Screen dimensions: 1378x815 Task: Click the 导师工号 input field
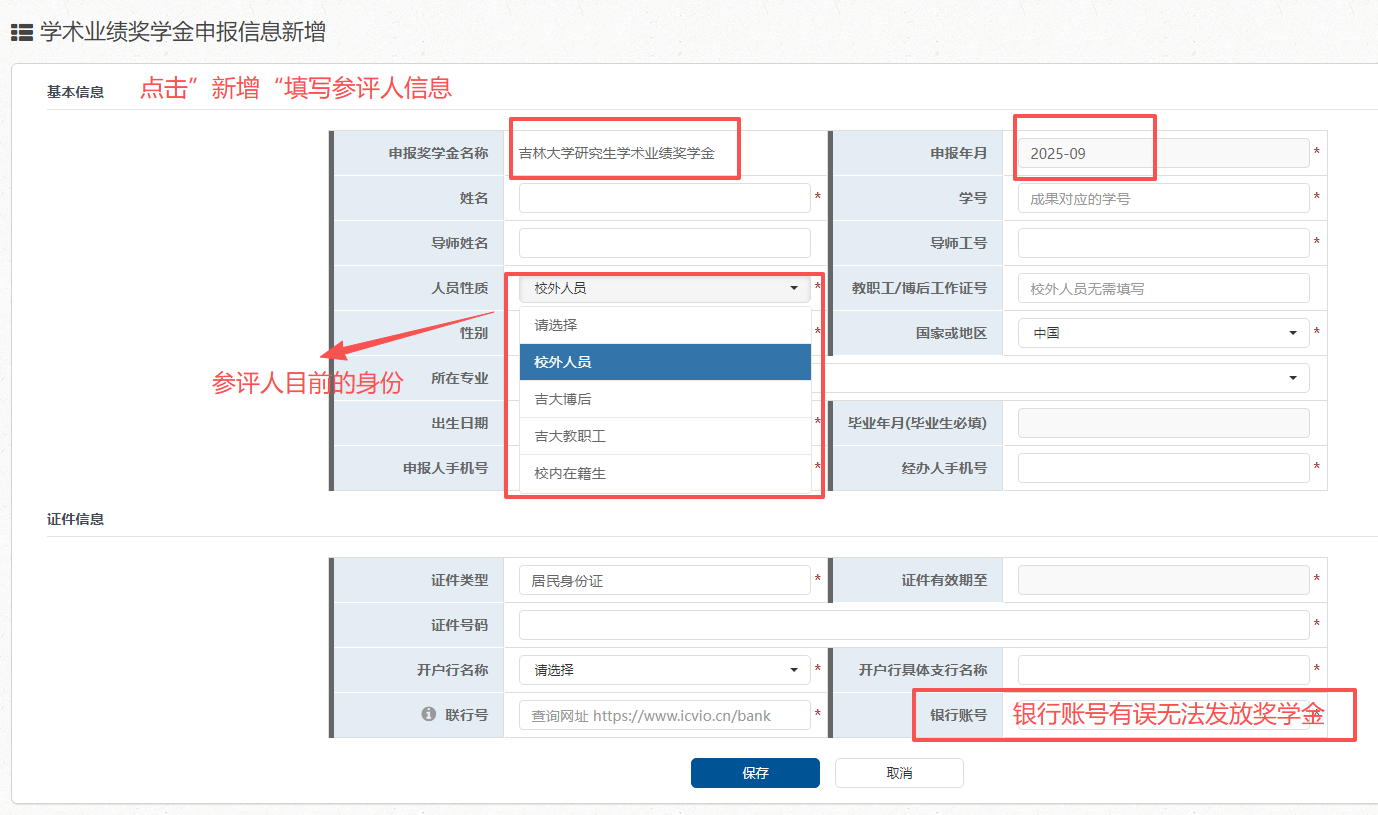[x=1163, y=243]
